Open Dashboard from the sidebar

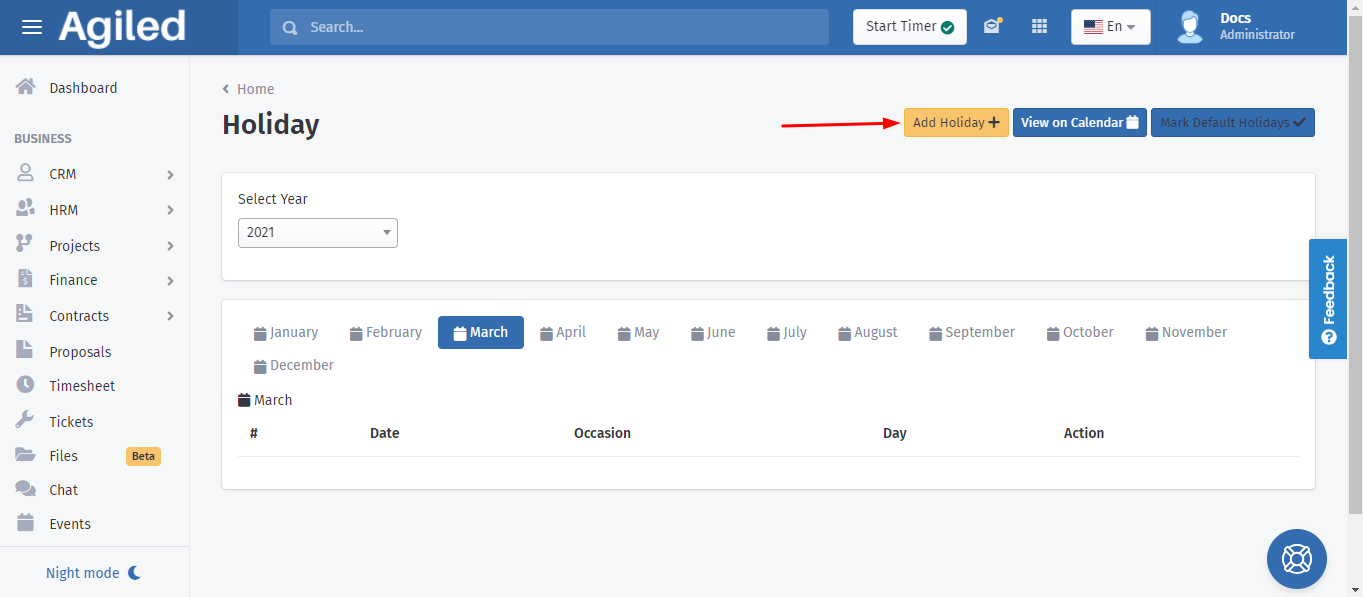83,88
